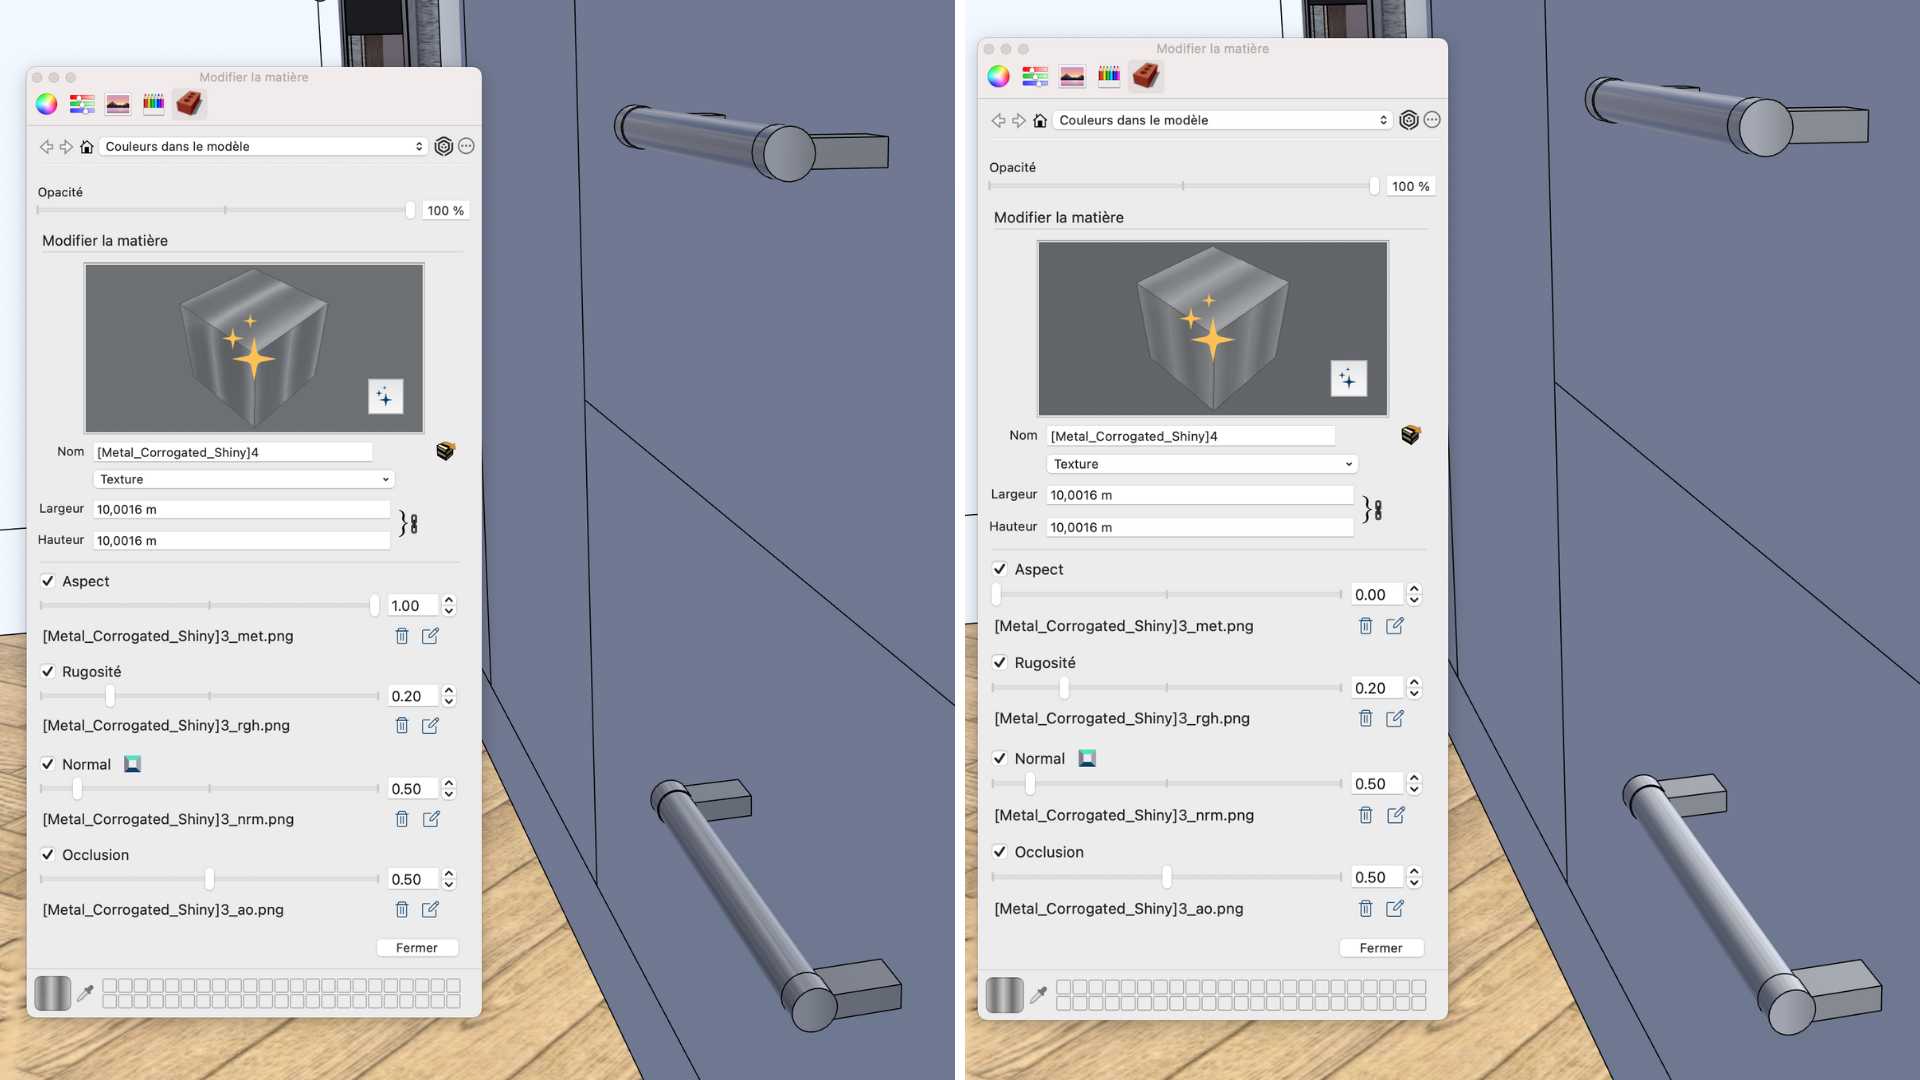1920x1080 pixels.
Task: Open color wheel picker in left panel
Action: (x=46, y=104)
